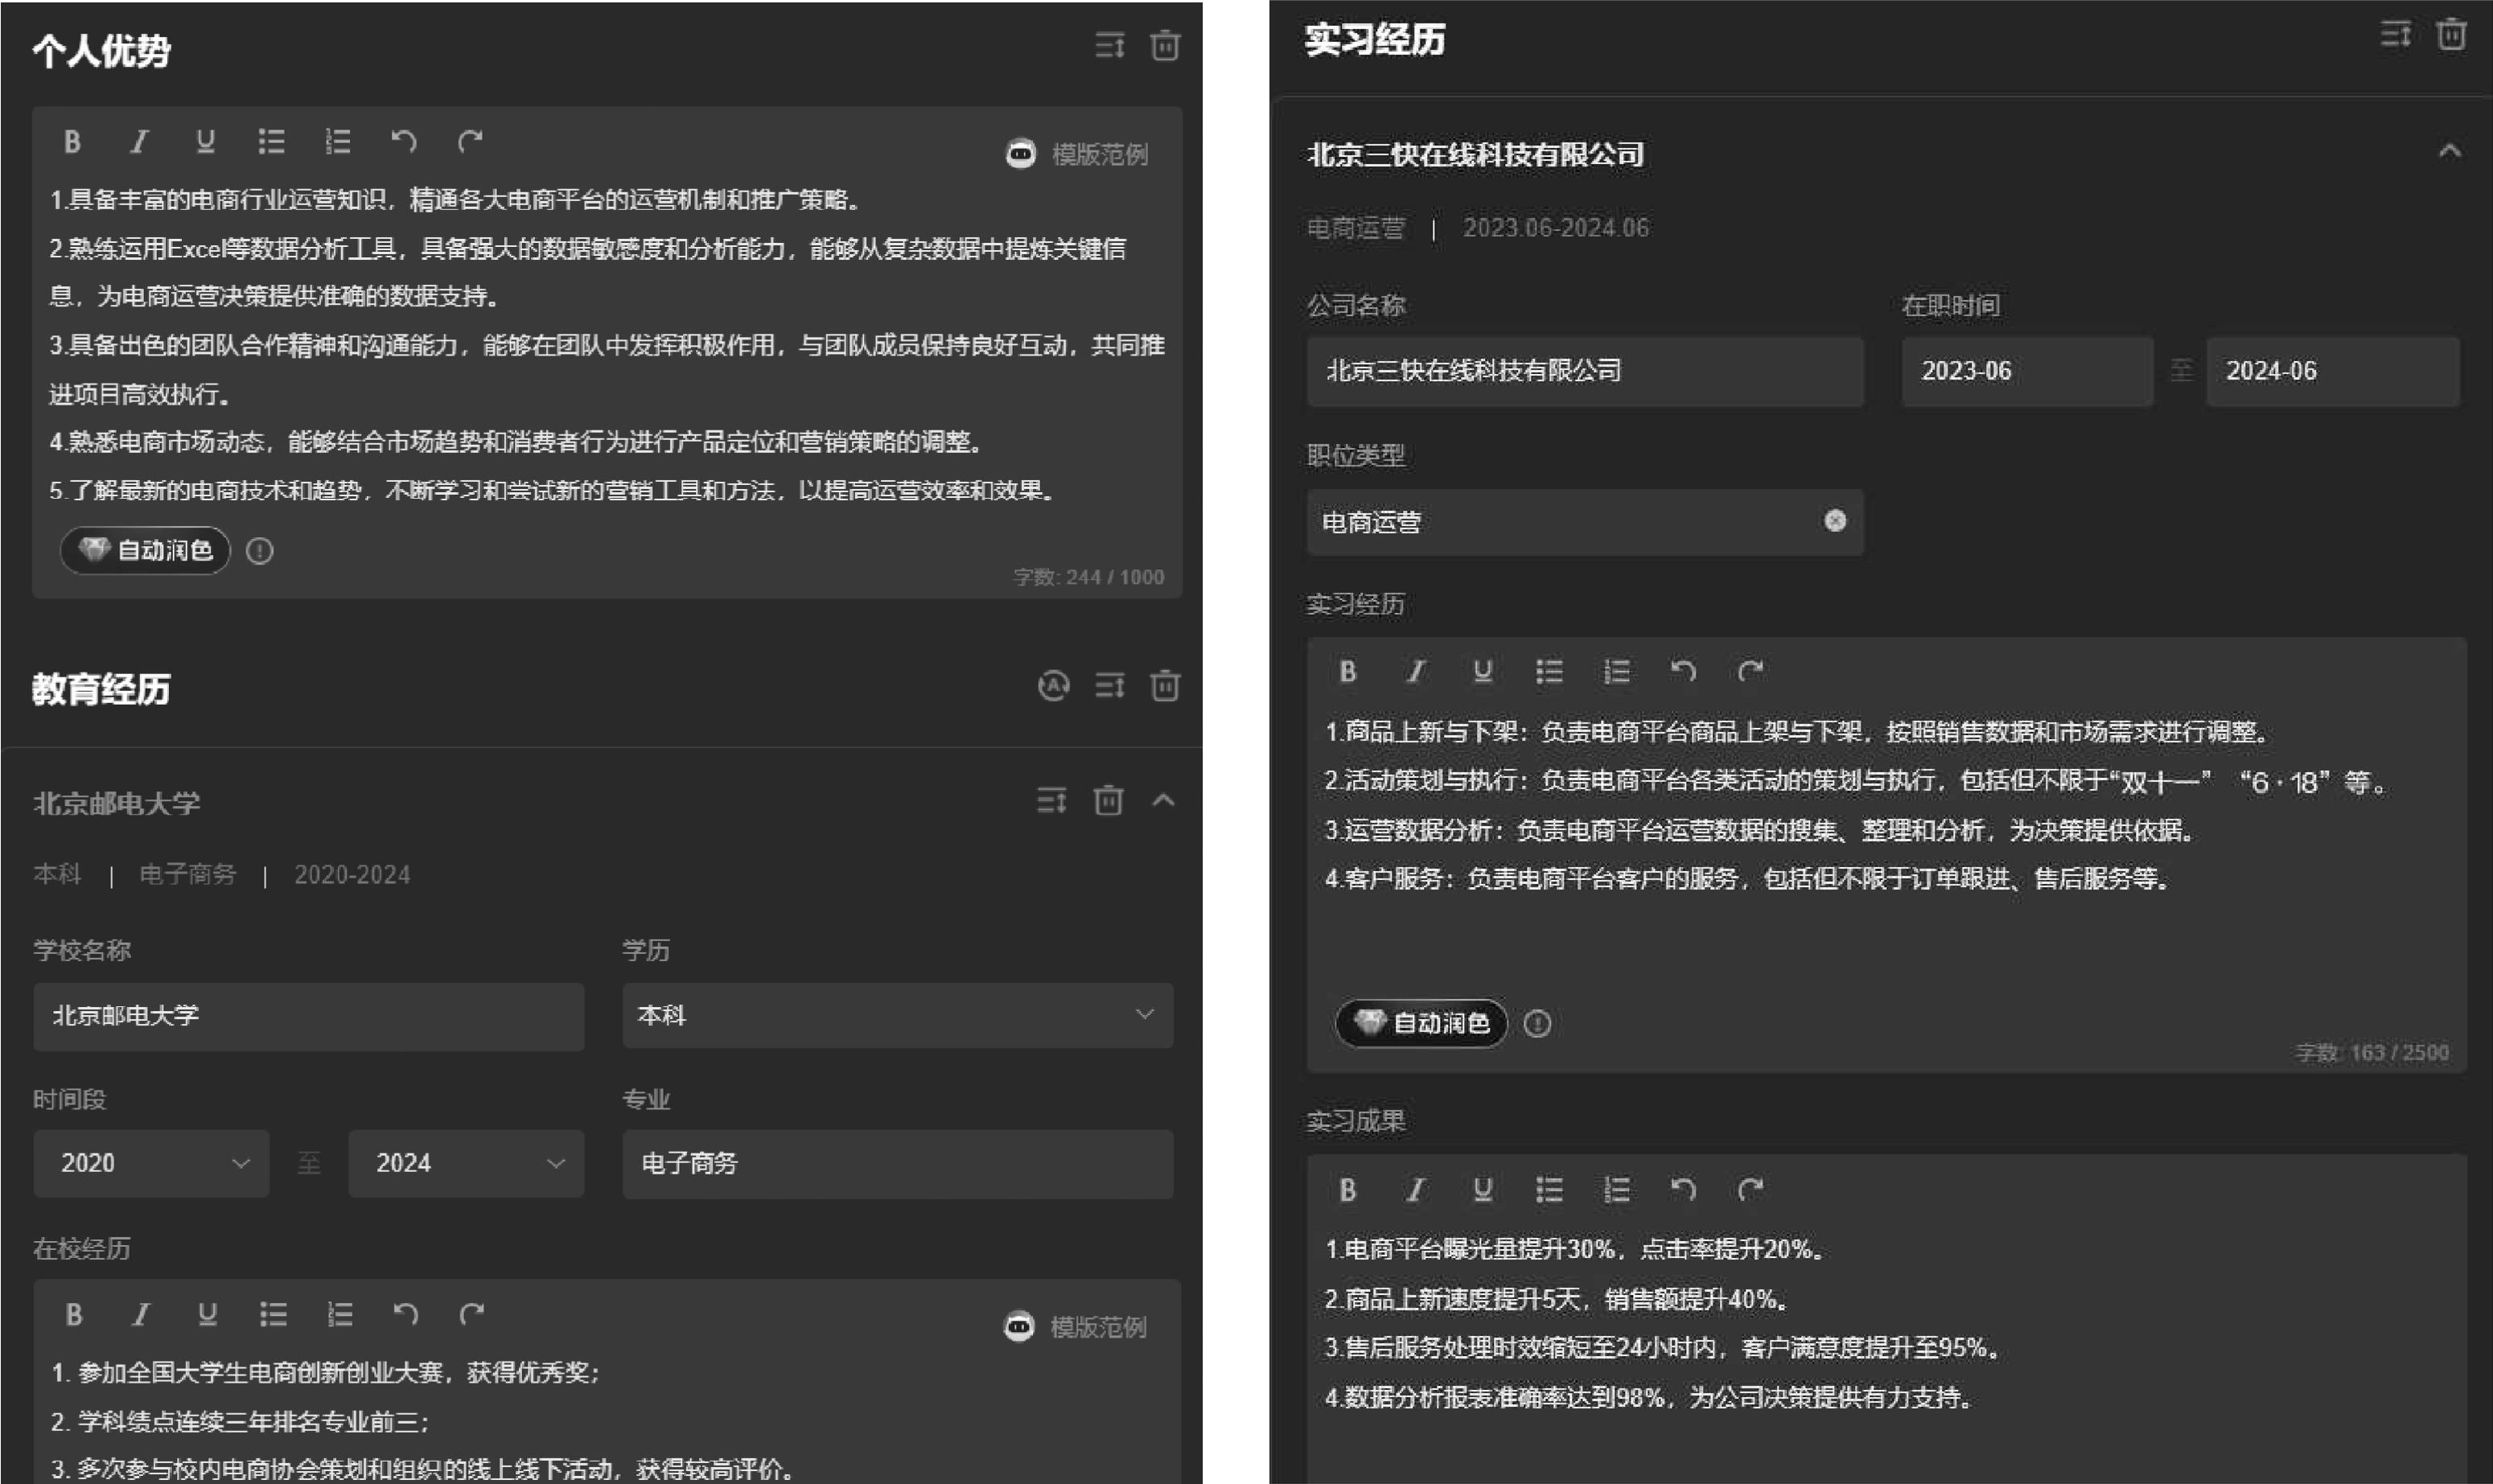
Task: Delete the 实习经历 section
Action: click(2451, 35)
